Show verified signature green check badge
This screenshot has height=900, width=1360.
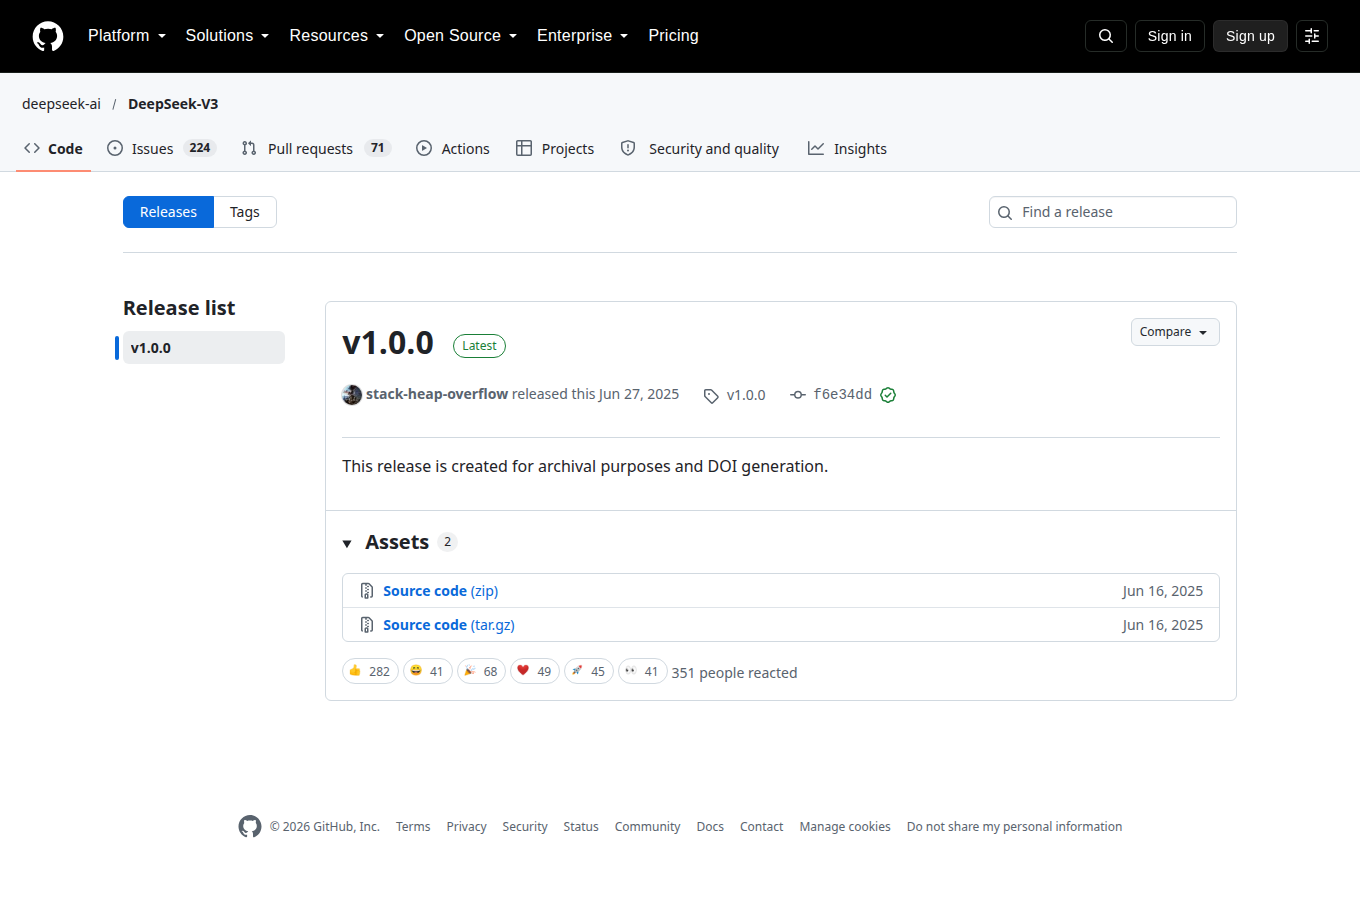pos(888,395)
